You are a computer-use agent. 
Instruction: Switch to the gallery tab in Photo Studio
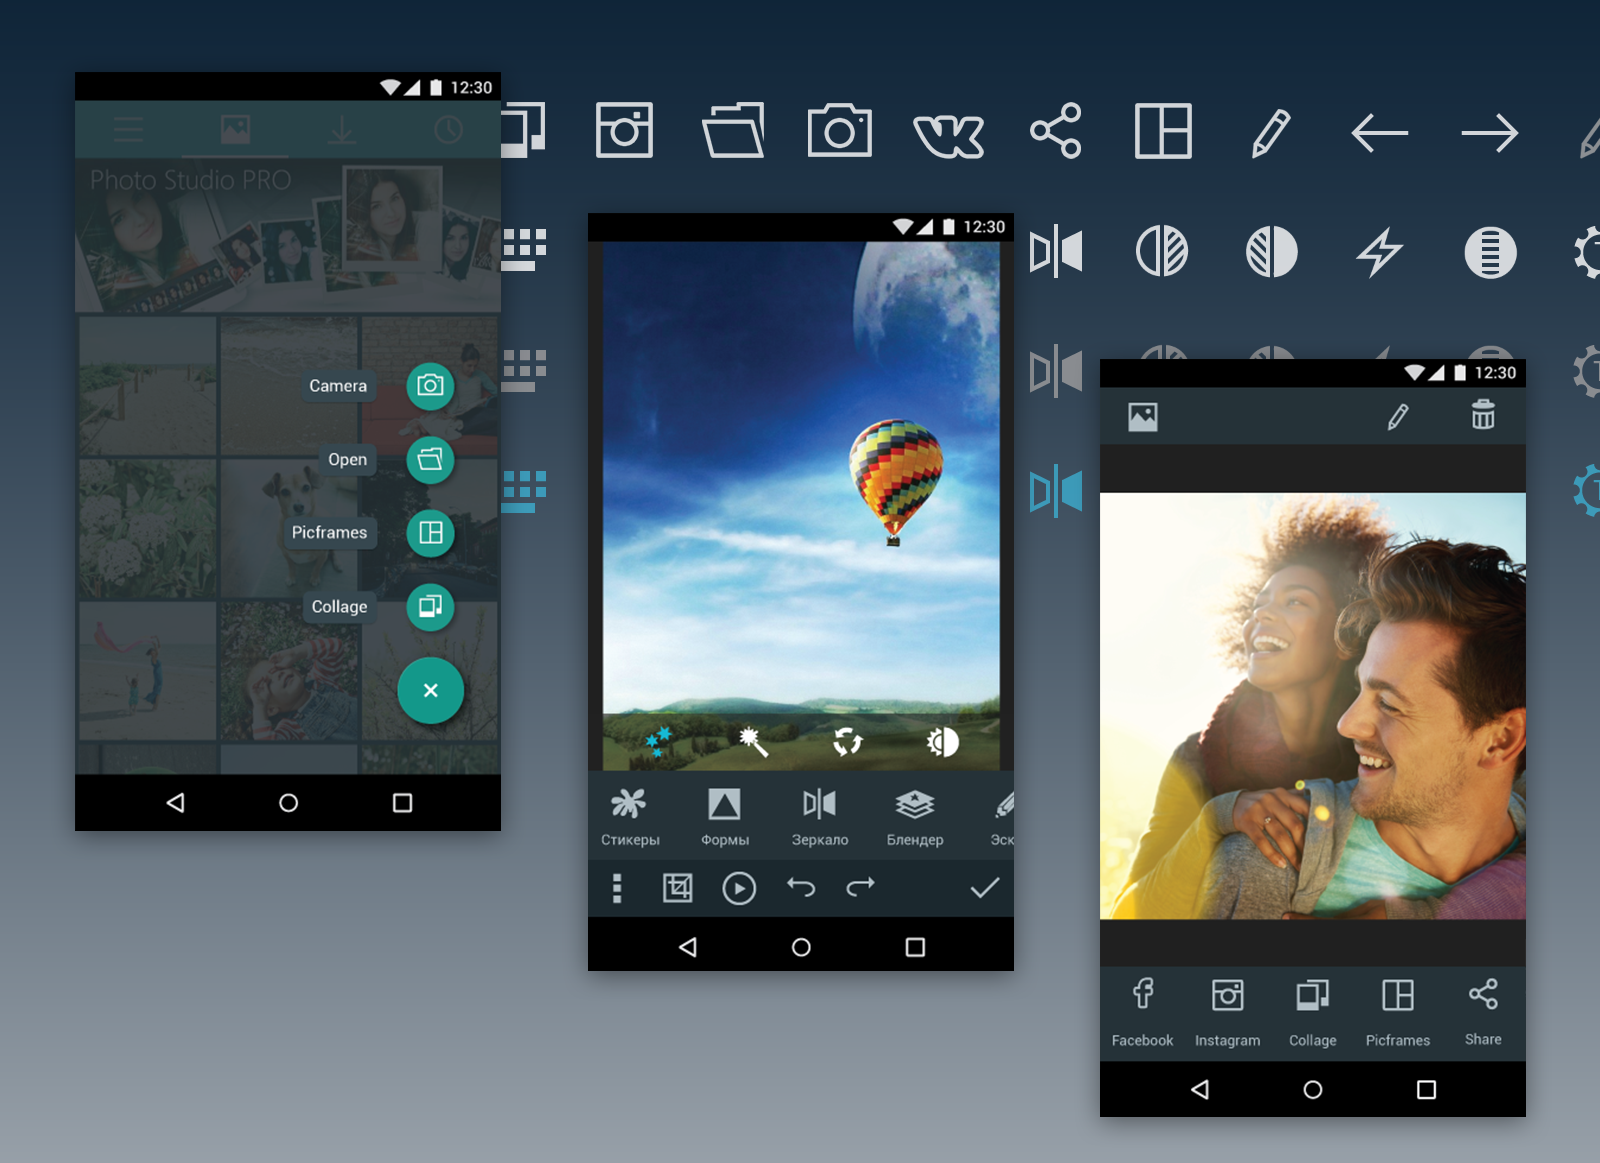235,129
